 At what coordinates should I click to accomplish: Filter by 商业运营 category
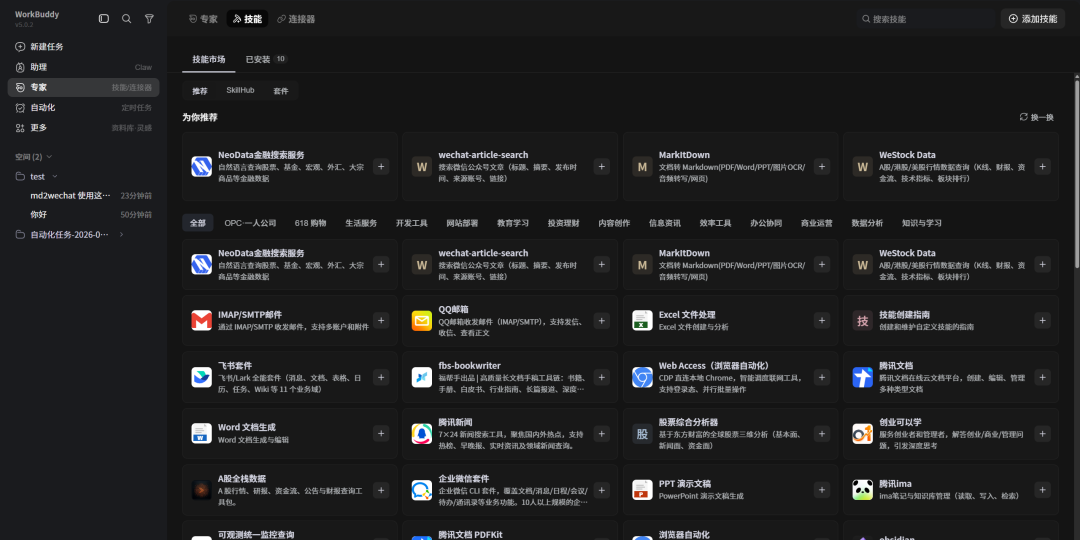coord(816,223)
